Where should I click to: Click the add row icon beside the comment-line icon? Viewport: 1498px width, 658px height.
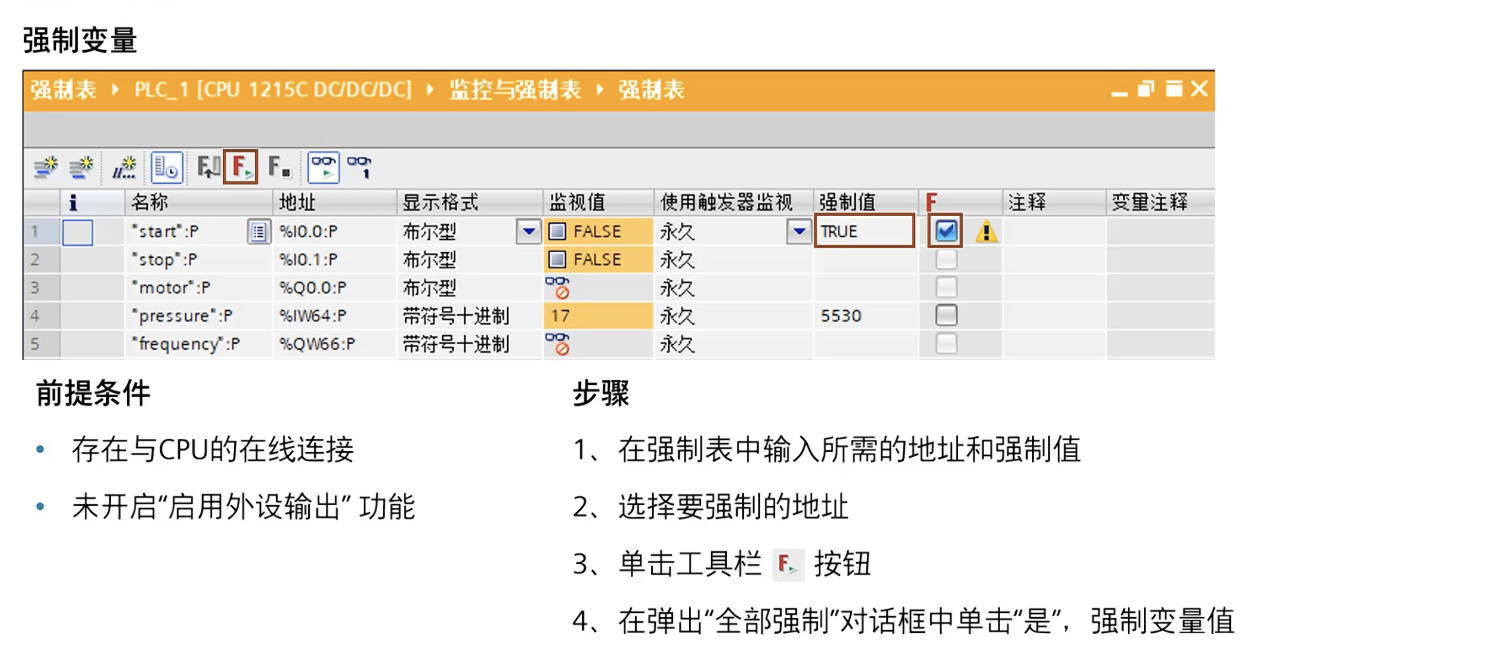tap(81, 168)
